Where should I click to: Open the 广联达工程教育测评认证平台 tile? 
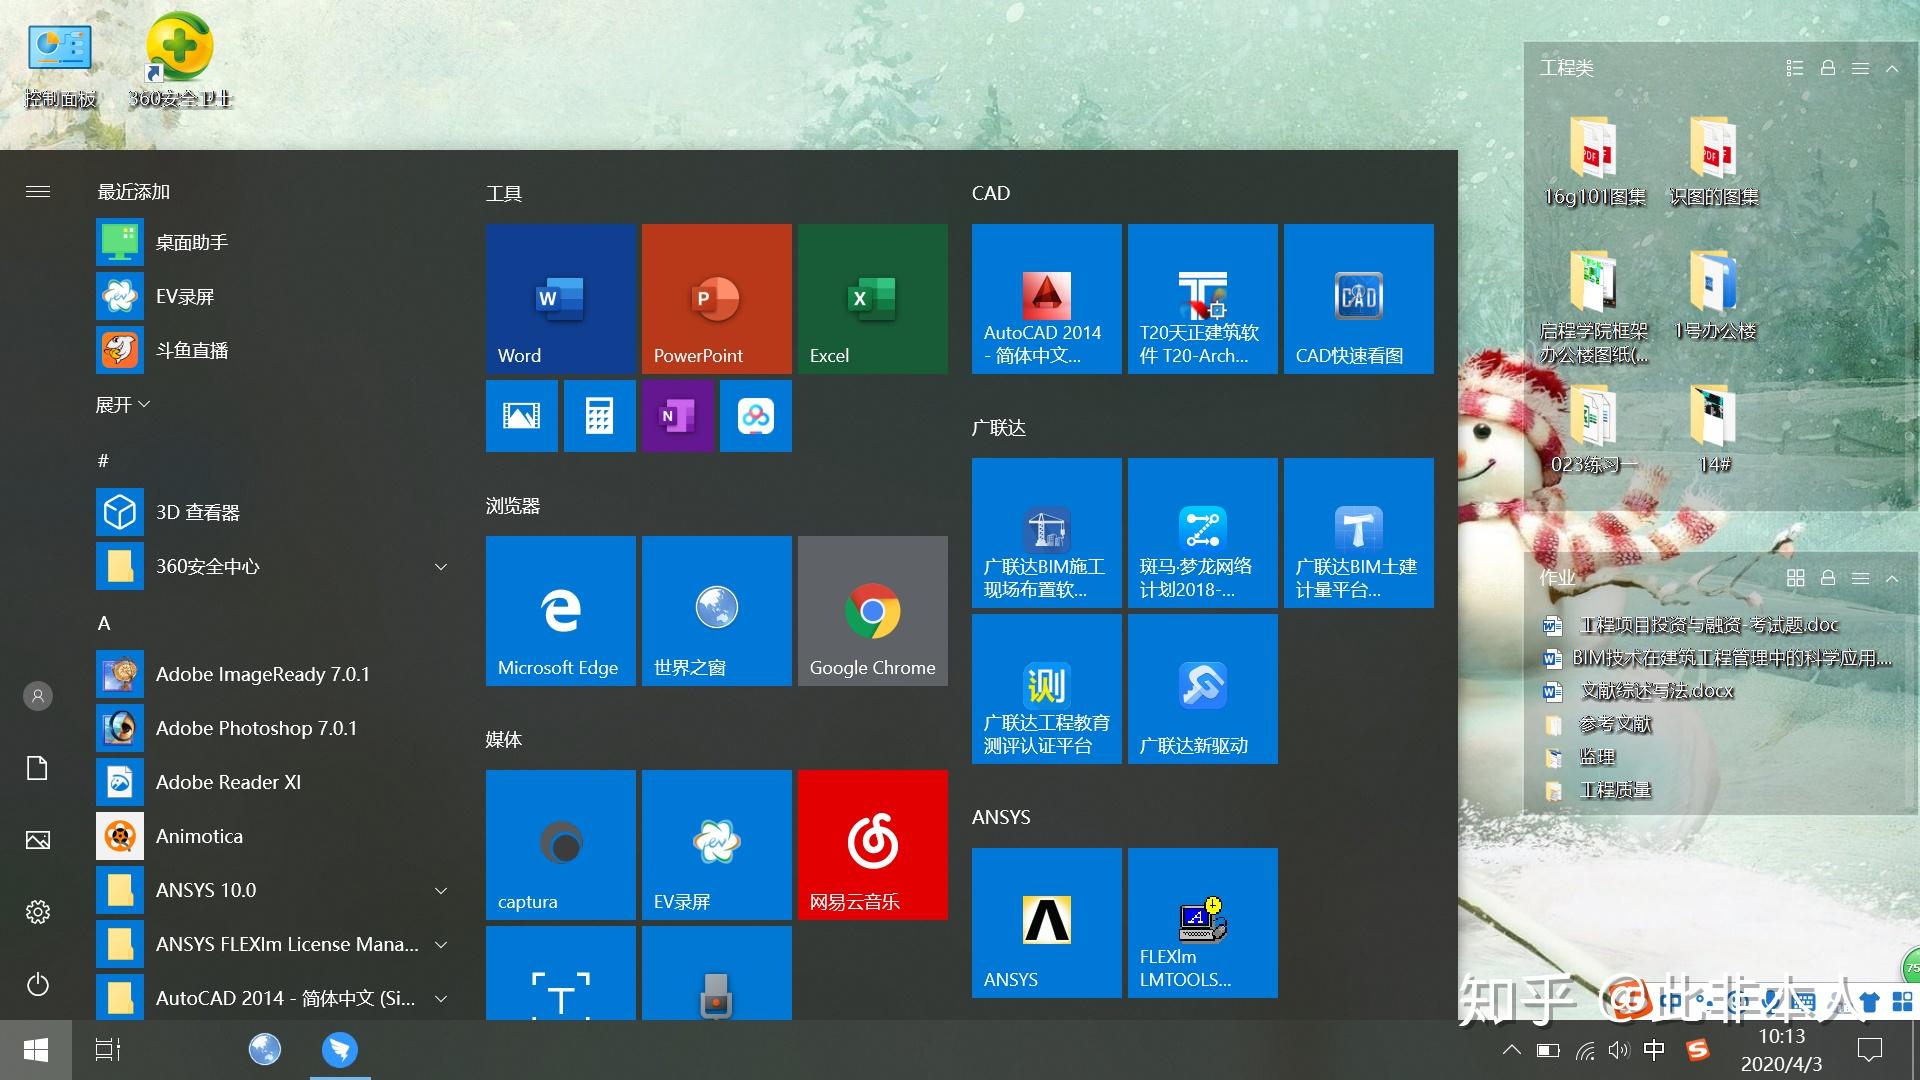[1046, 689]
